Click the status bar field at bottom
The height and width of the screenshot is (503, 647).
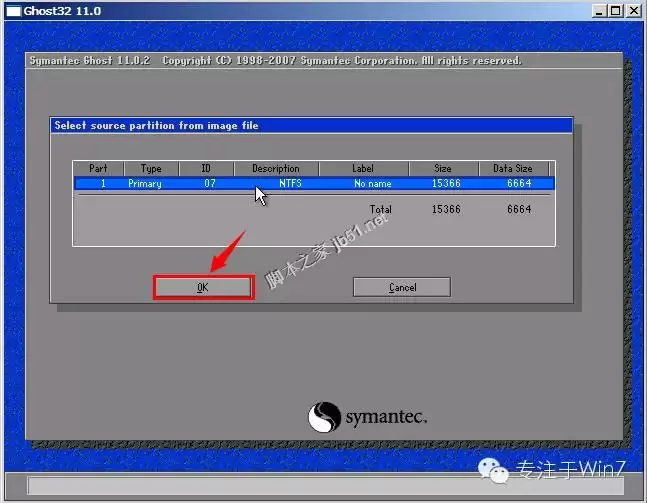[x=326, y=485]
